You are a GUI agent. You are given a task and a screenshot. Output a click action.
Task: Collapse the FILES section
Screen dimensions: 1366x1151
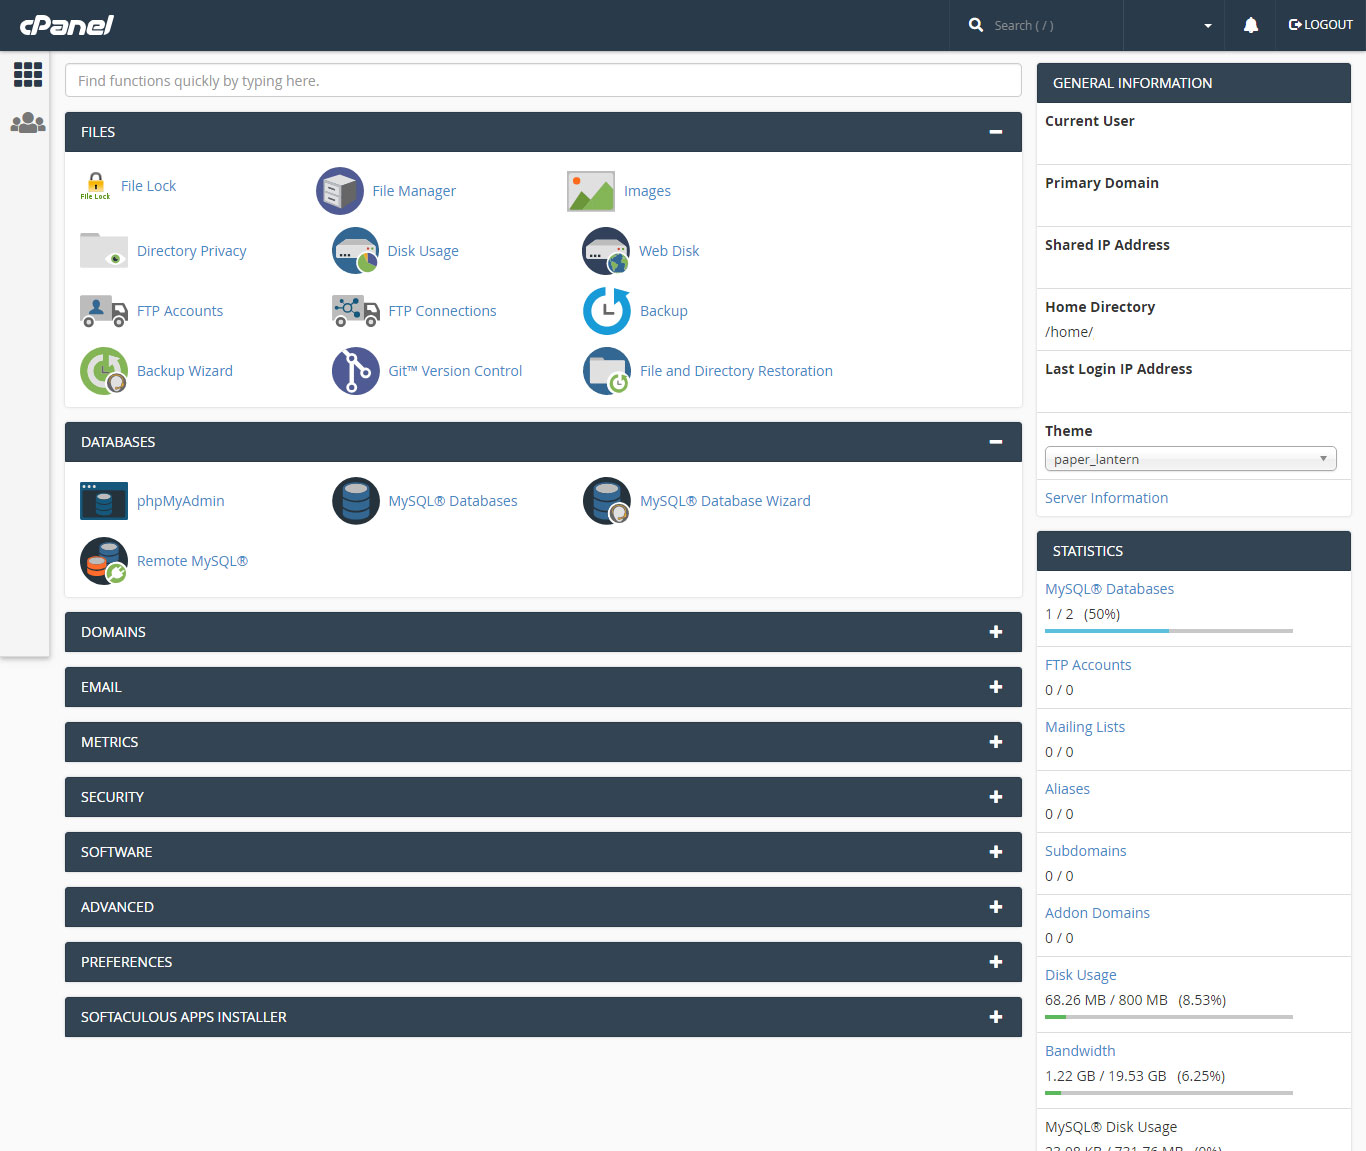click(x=995, y=132)
